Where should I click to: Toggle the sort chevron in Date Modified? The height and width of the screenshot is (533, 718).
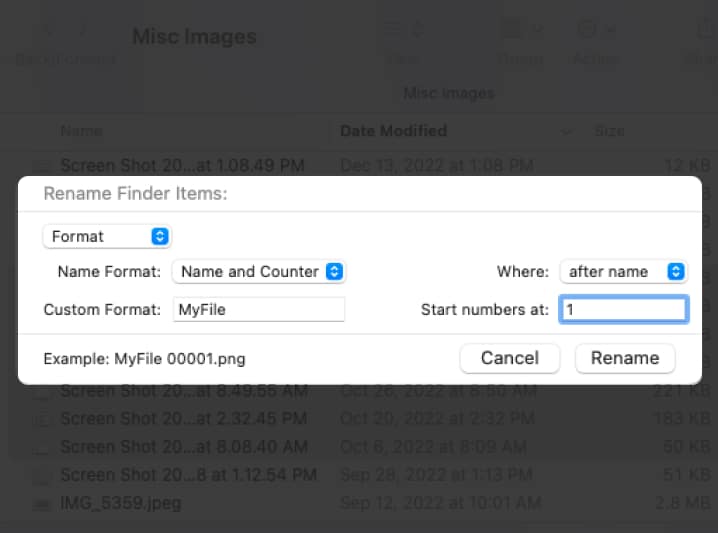(568, 131)
